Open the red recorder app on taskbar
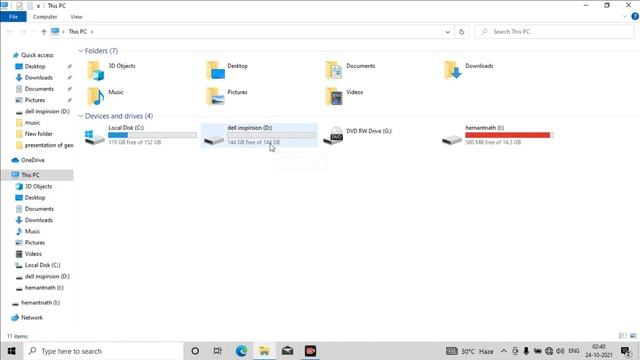The image size is (640, 360). tap(311, 351)
